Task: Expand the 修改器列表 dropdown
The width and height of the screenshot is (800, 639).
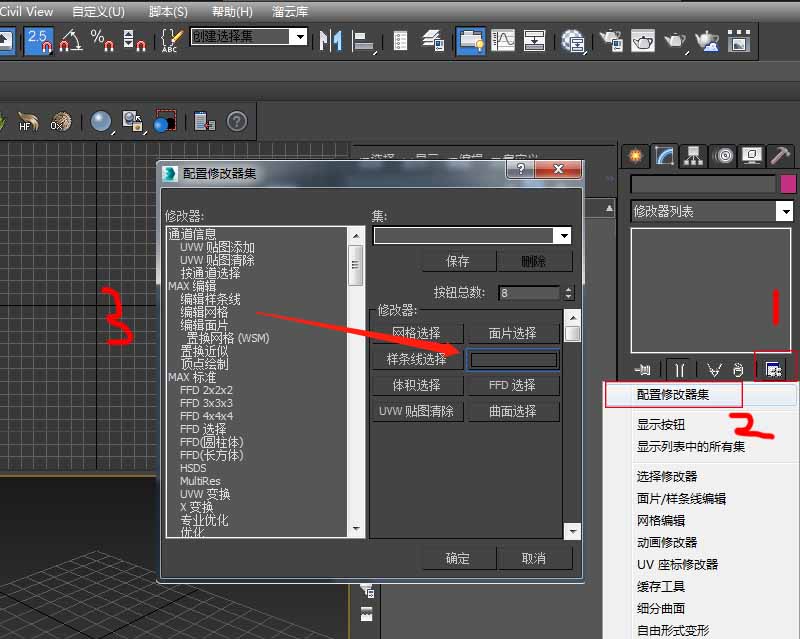Action: (785, 211)
